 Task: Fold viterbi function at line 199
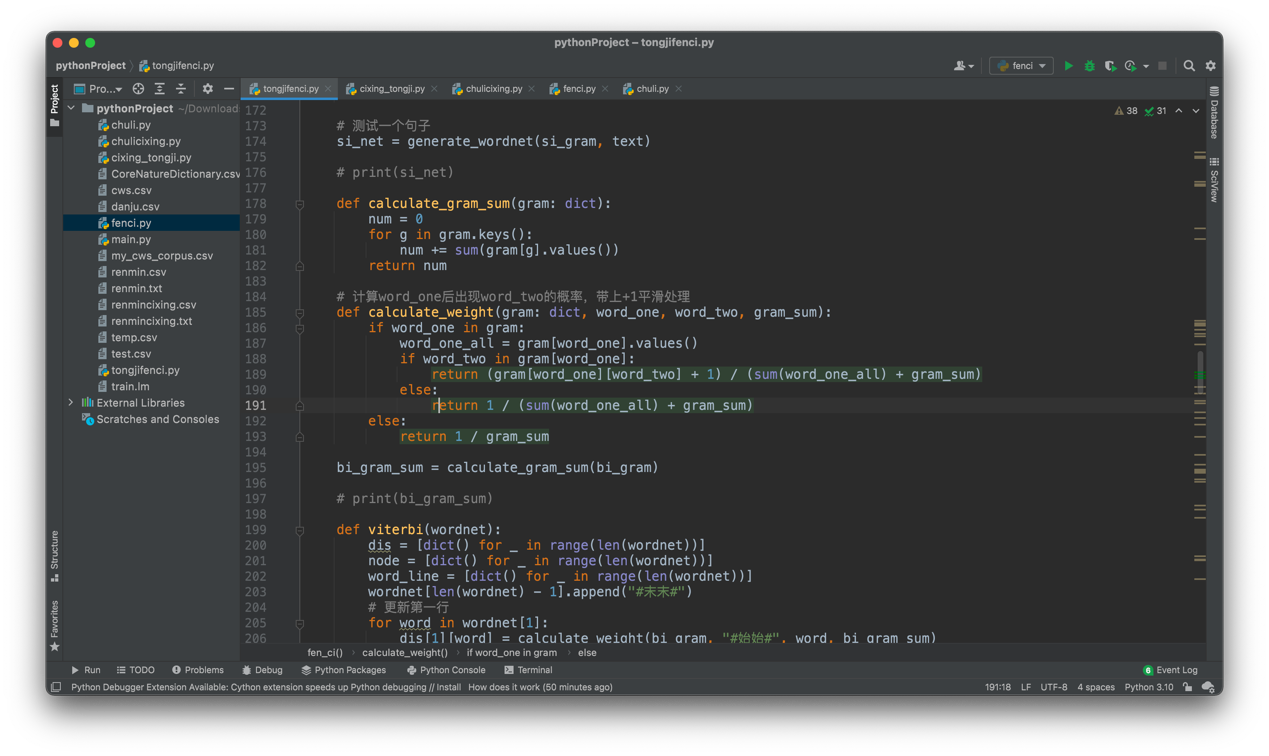[299, 530]
